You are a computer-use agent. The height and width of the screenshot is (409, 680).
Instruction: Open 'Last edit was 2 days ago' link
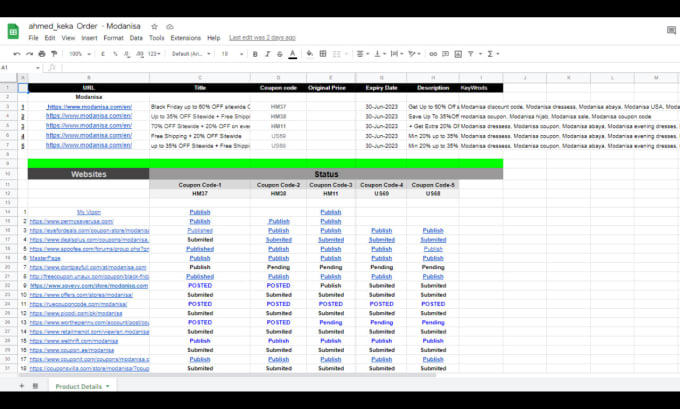coord(262,38)
